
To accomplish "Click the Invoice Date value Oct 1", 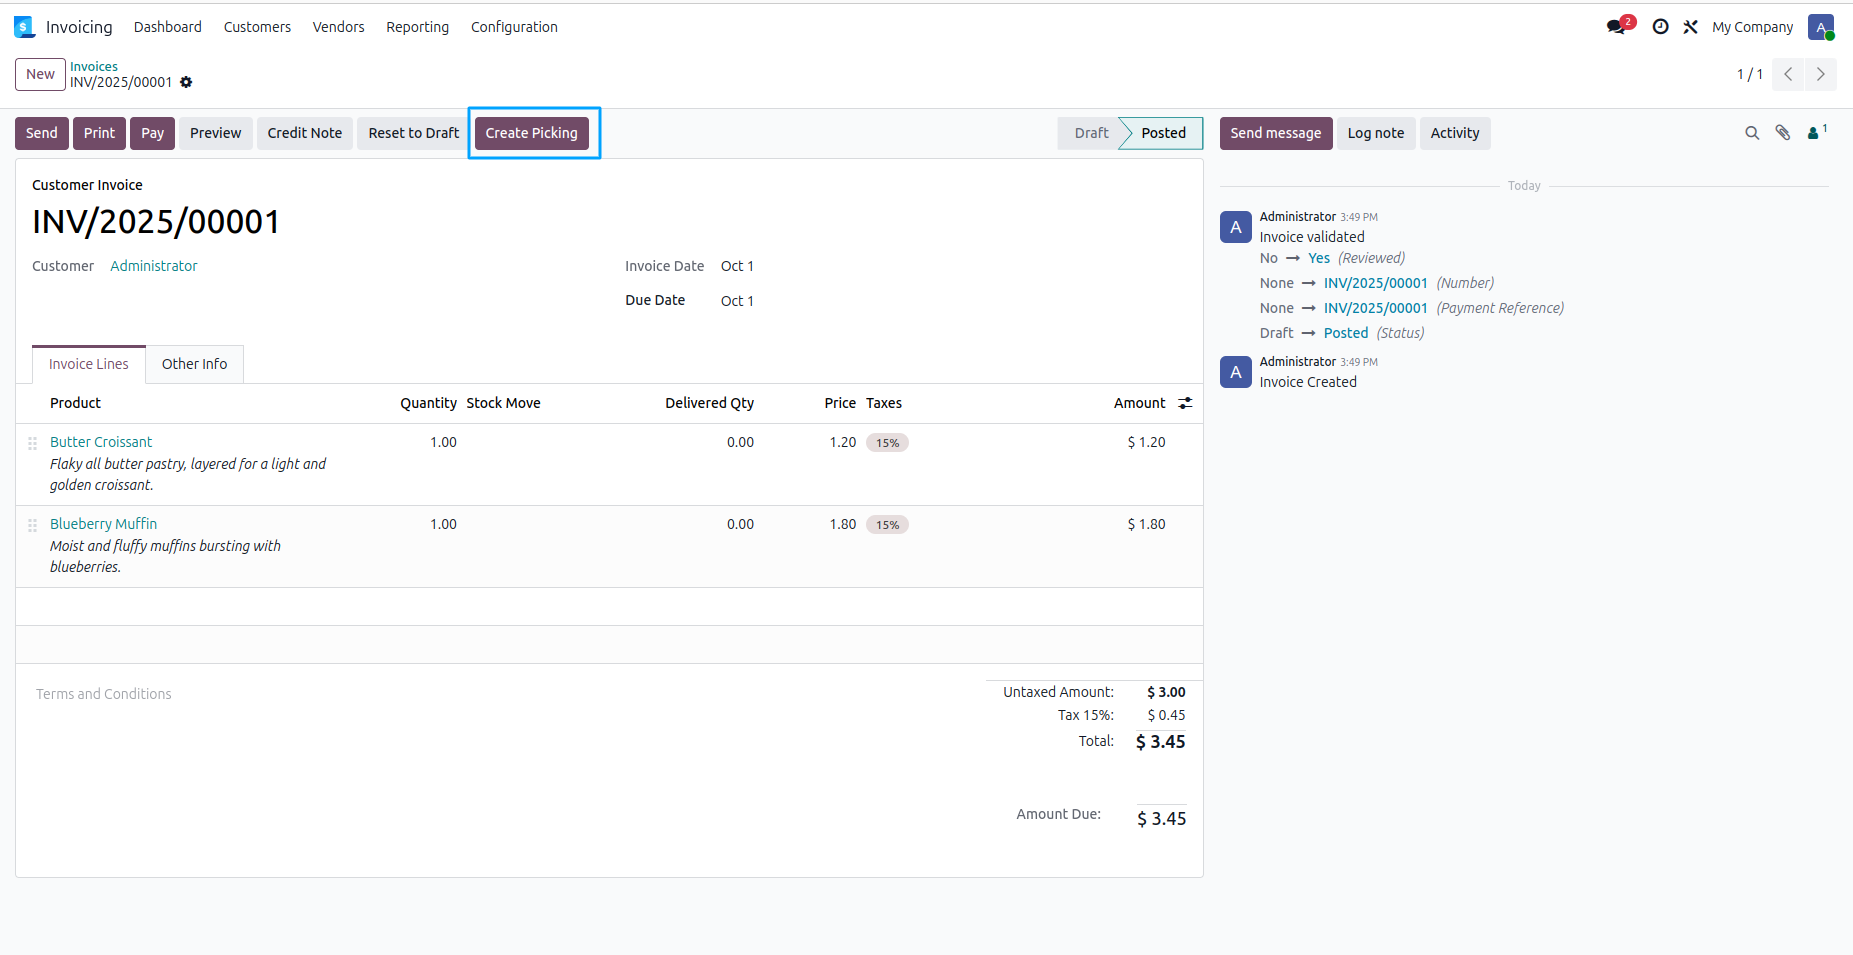I will click(x=737, y=266).
